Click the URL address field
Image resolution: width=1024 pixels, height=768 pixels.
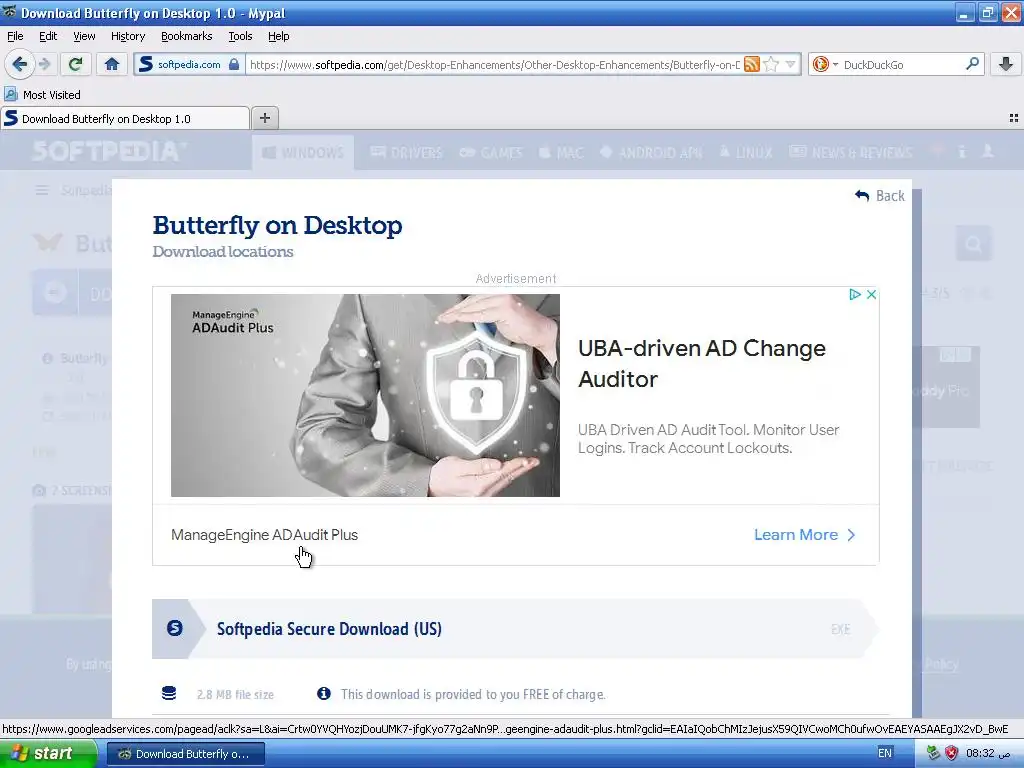494,64
